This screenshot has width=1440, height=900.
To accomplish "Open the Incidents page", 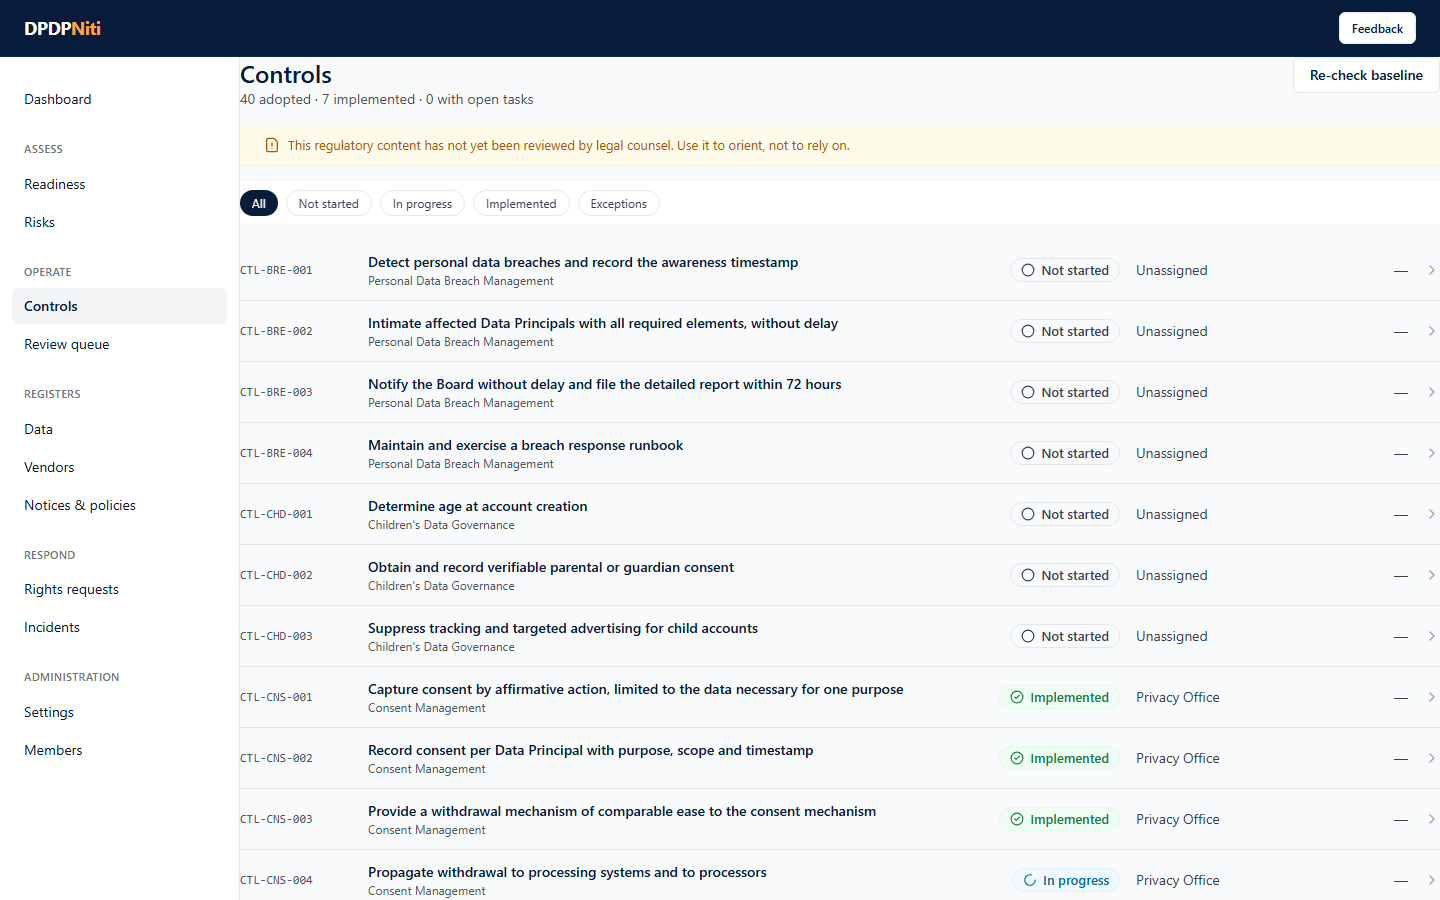I will [119, 627].
